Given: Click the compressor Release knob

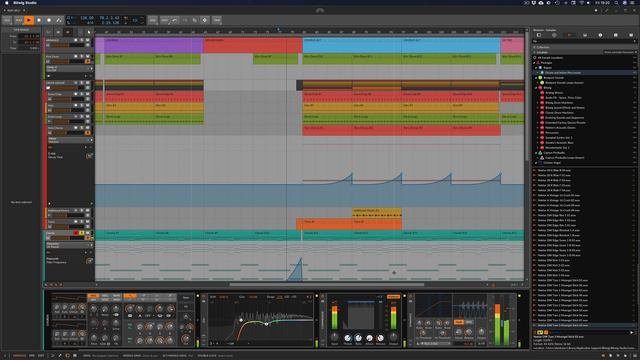Looking at the screenshot, I should 380,338.
